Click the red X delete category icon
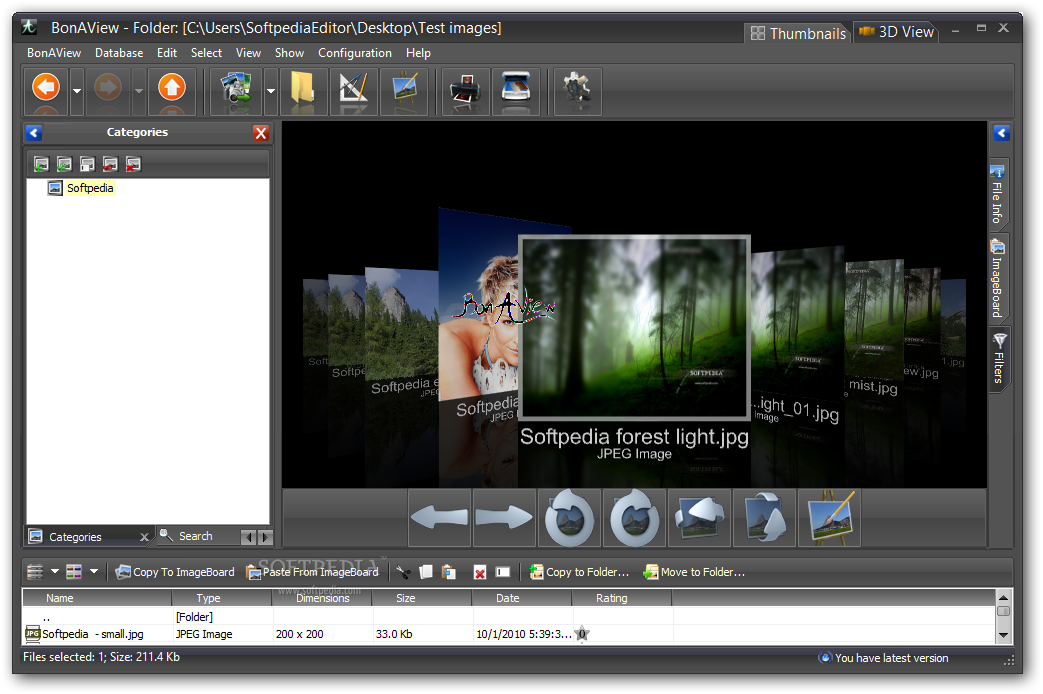The image size is (1043, 694). tap(133, 164)
